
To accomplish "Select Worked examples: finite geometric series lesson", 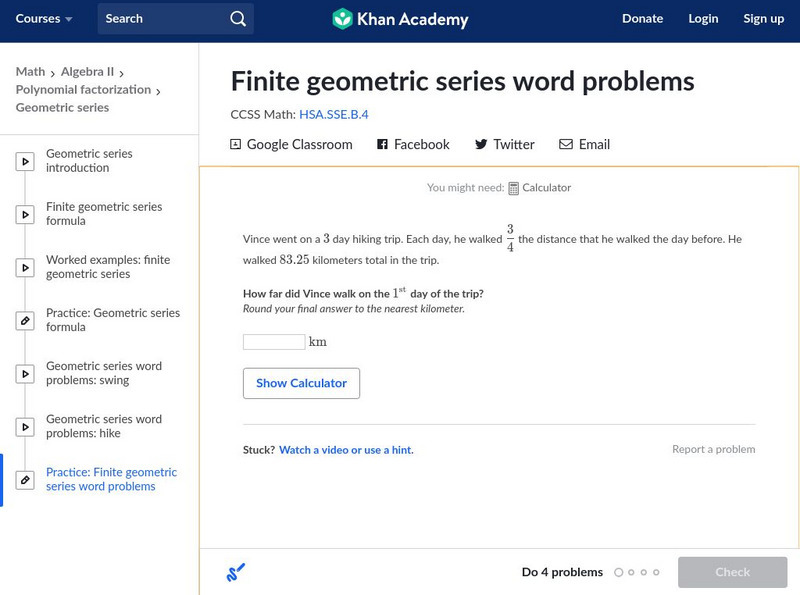I will [108, 267].
